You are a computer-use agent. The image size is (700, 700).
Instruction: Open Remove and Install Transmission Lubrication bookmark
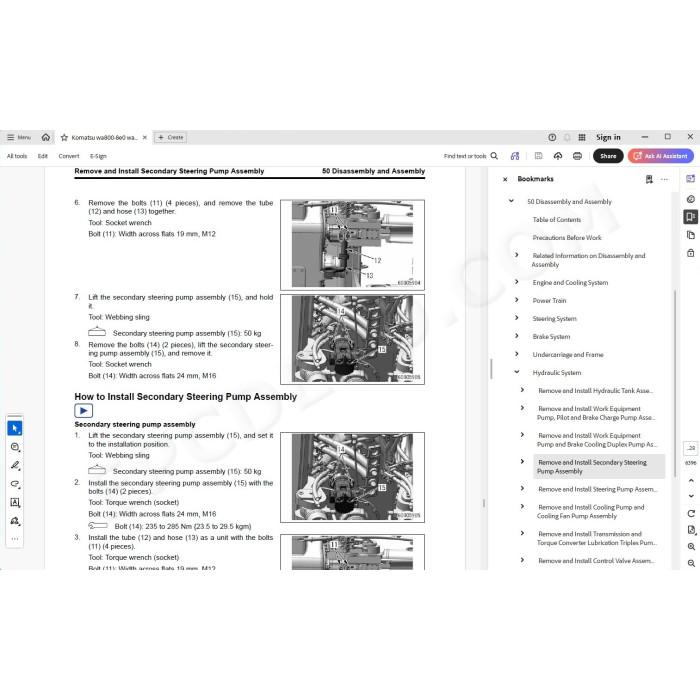point(596,538)
